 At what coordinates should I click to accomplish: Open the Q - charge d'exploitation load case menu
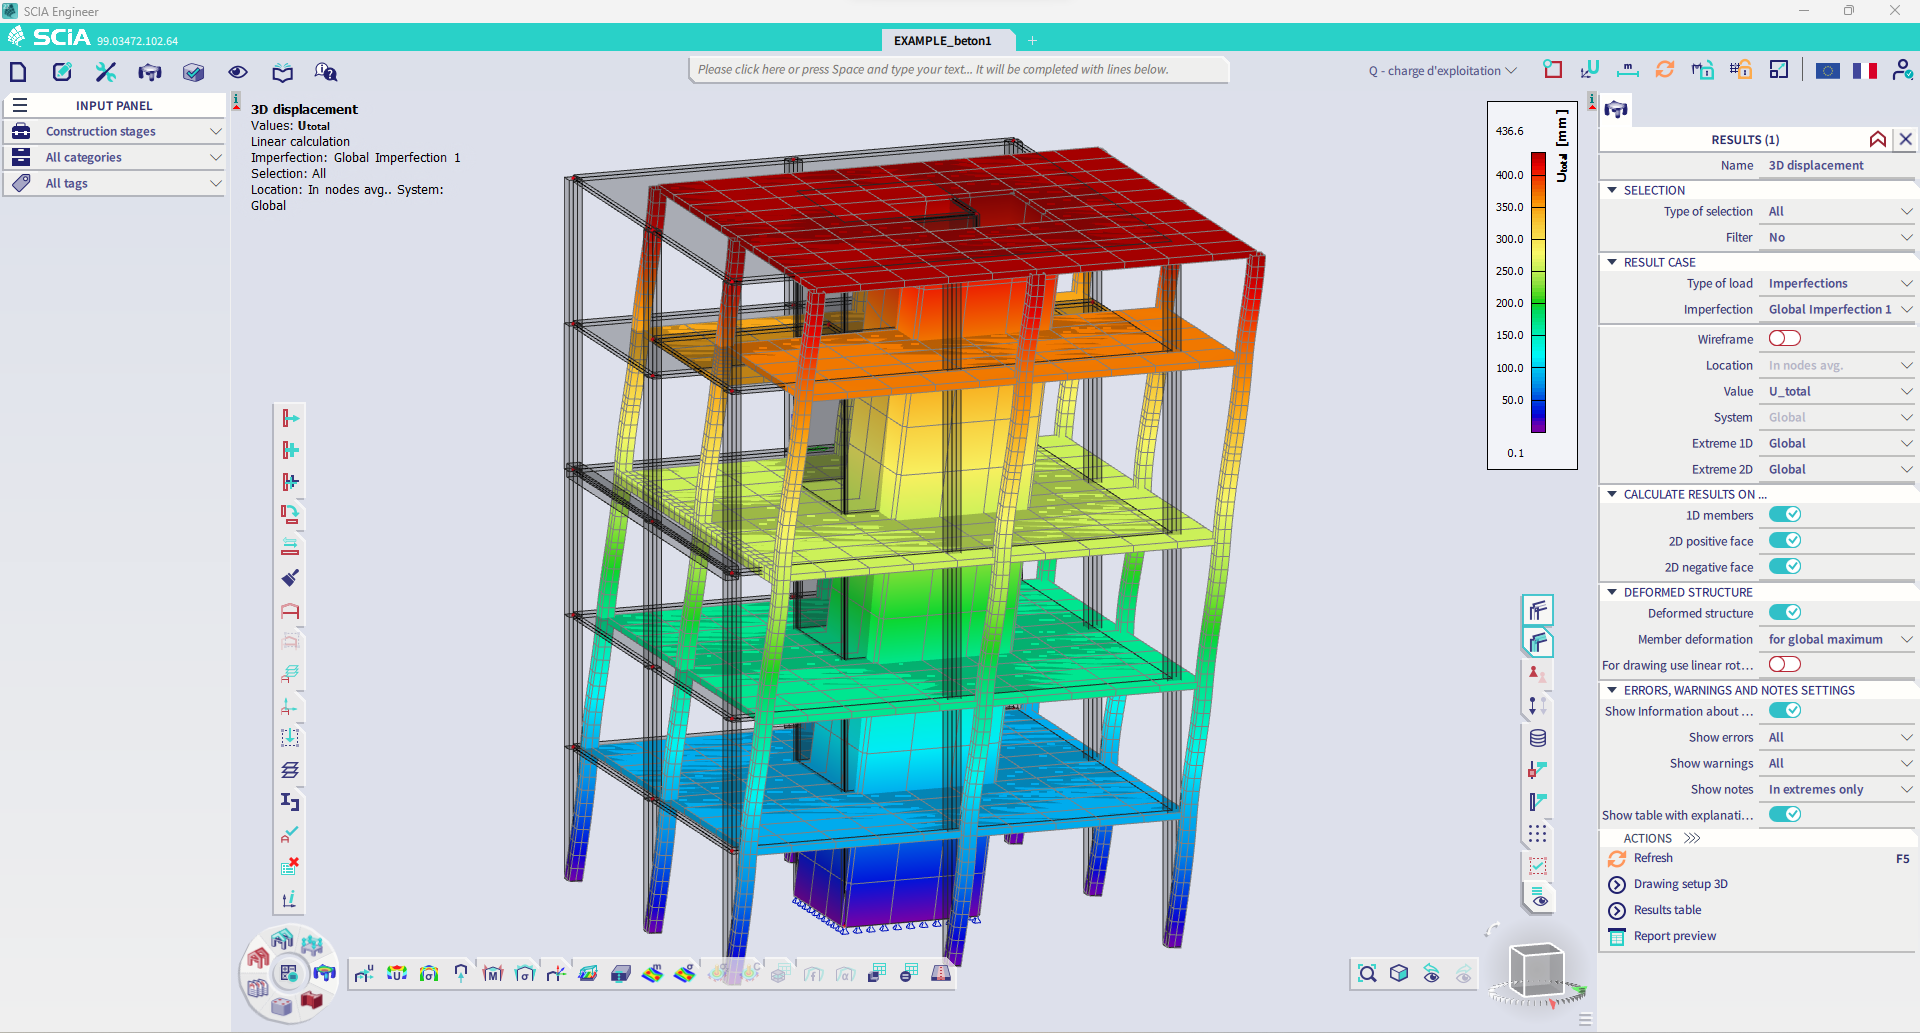pyautogui.click(x=1440, y=70)
